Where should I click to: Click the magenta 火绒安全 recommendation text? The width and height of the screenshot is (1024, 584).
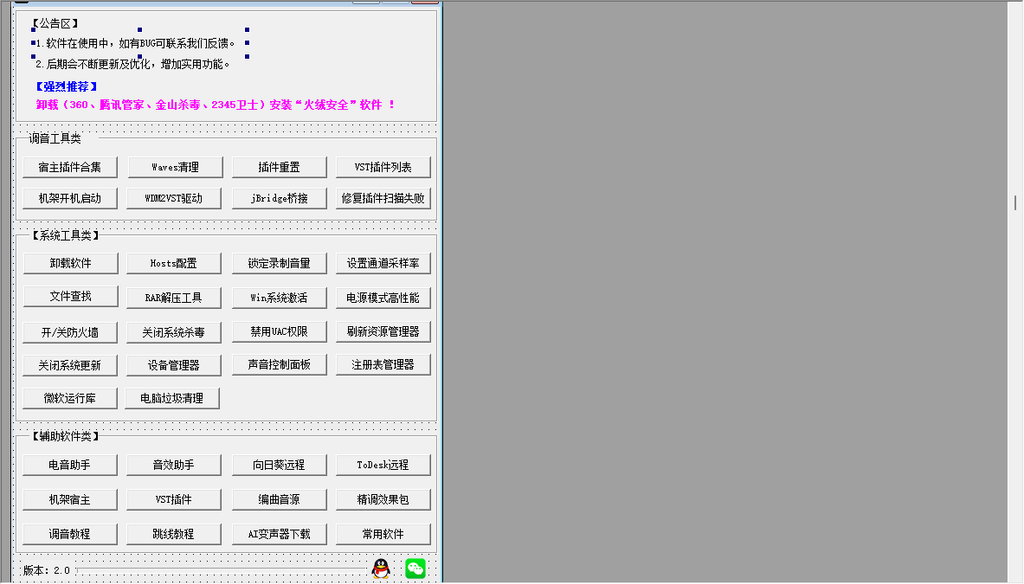(216, 105)
